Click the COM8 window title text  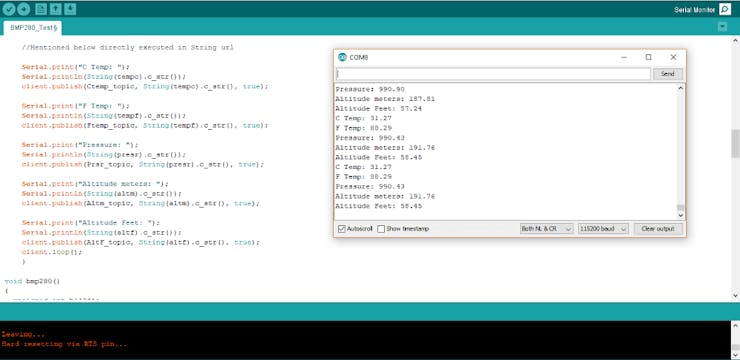click(x=359, y=57)
